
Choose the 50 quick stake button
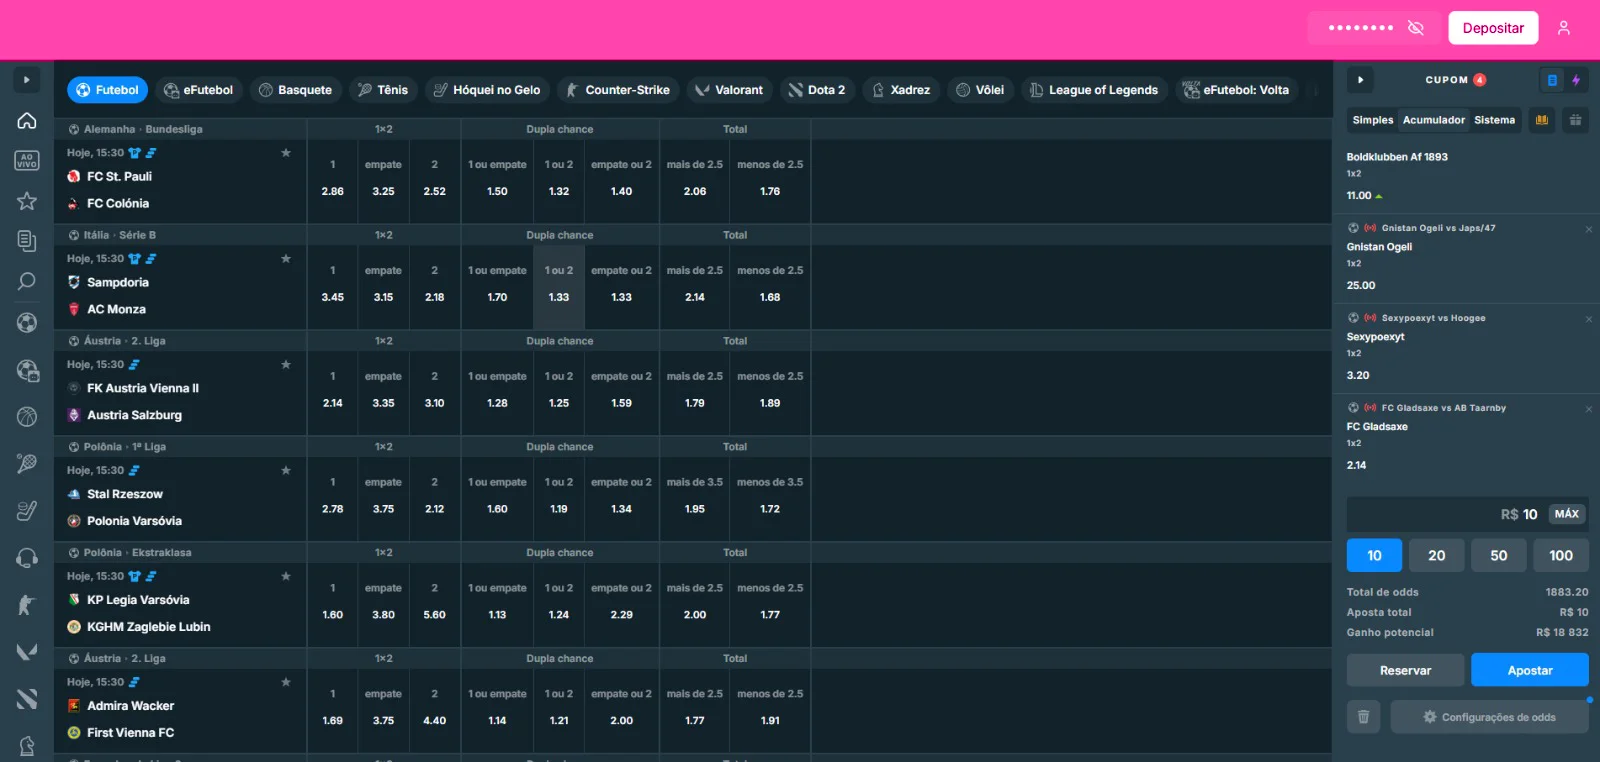(1498, 555)
